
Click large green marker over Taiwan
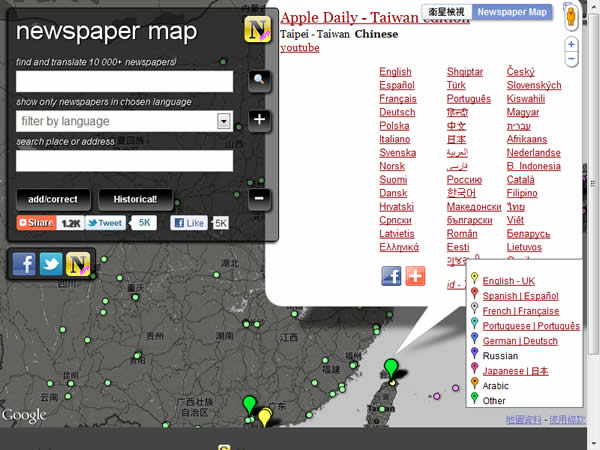[x=391, y=368]
